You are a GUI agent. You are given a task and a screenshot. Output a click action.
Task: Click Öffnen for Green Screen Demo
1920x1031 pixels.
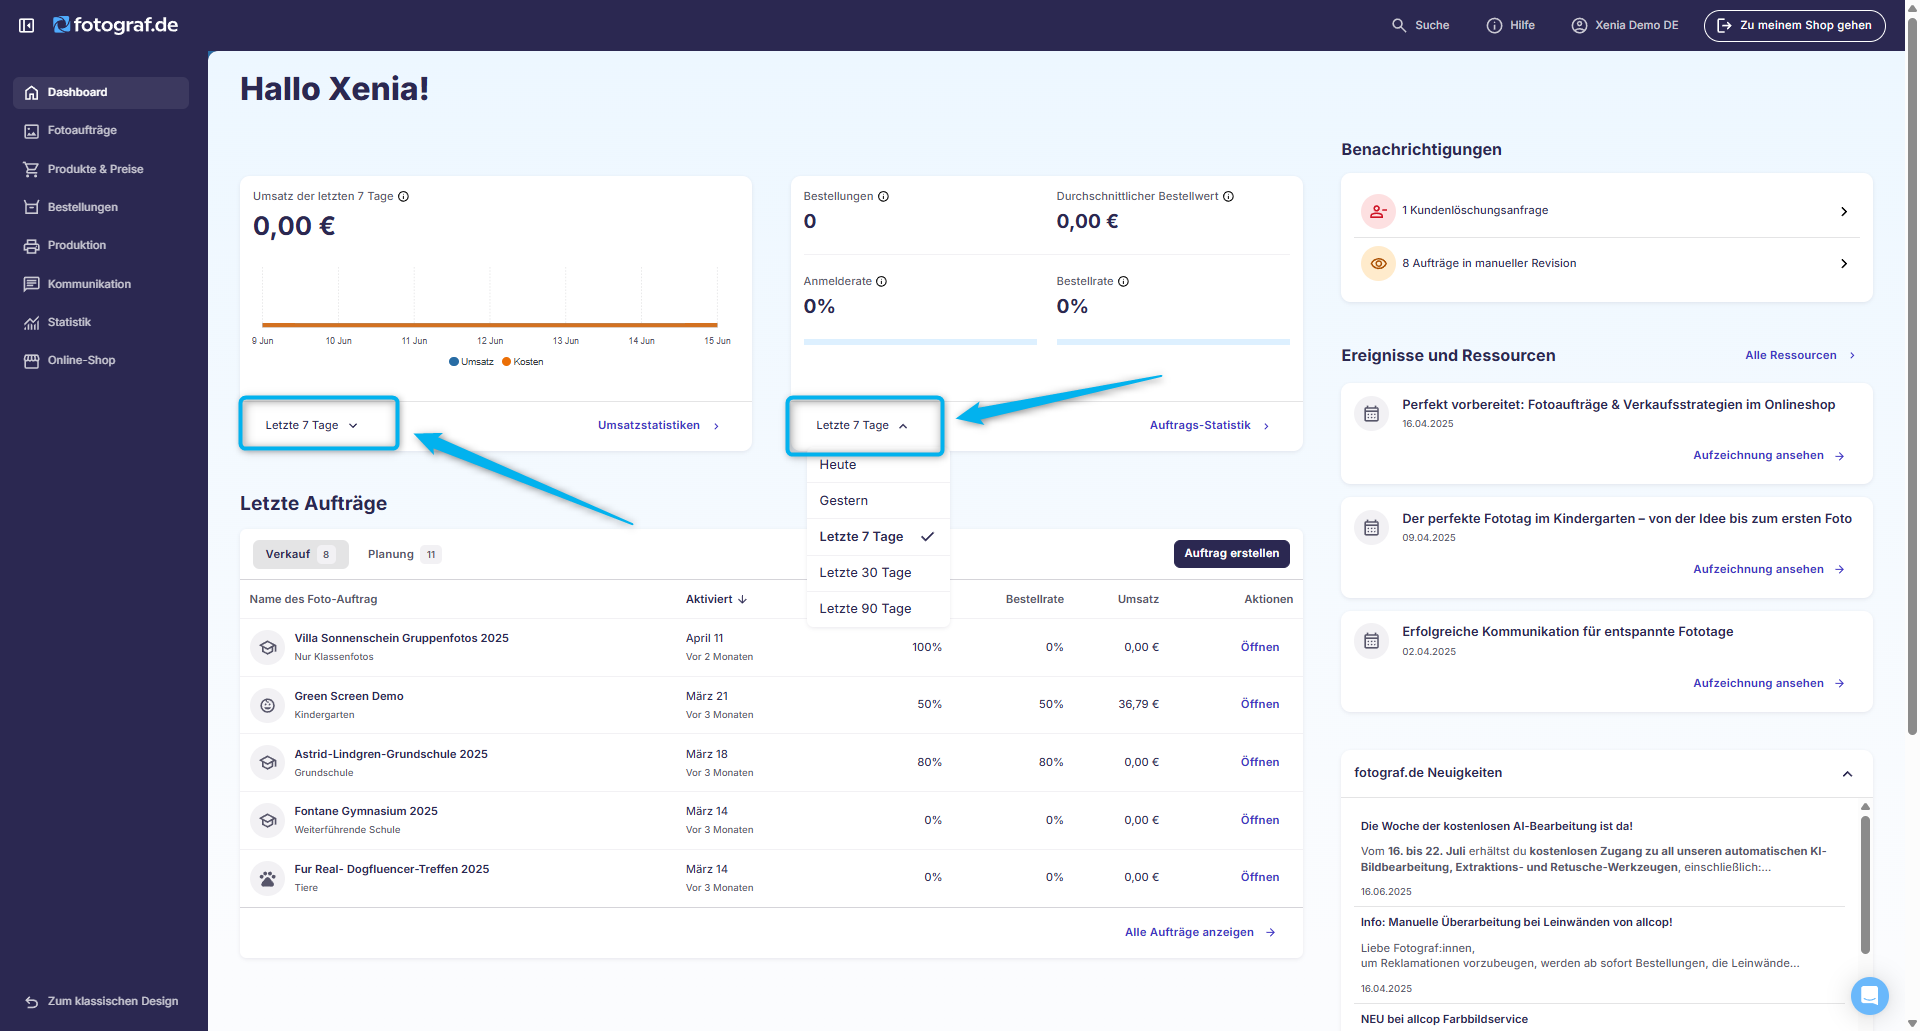point(1260,704)
